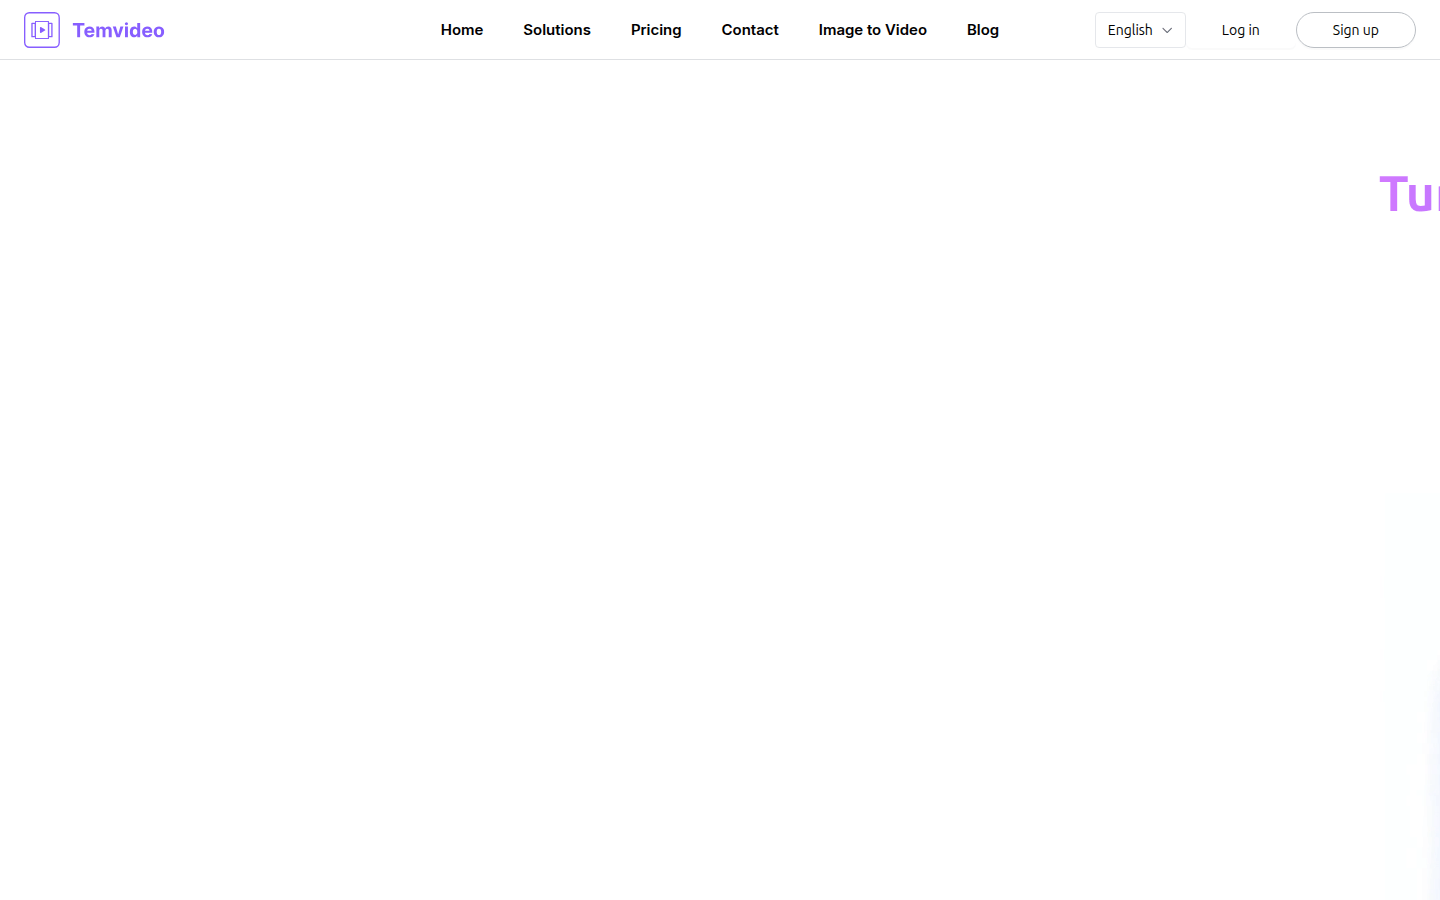Image resolution: width=1440 pixels, height=900 pixels.
Task: Open the Contact page
Action: point(750,30)
